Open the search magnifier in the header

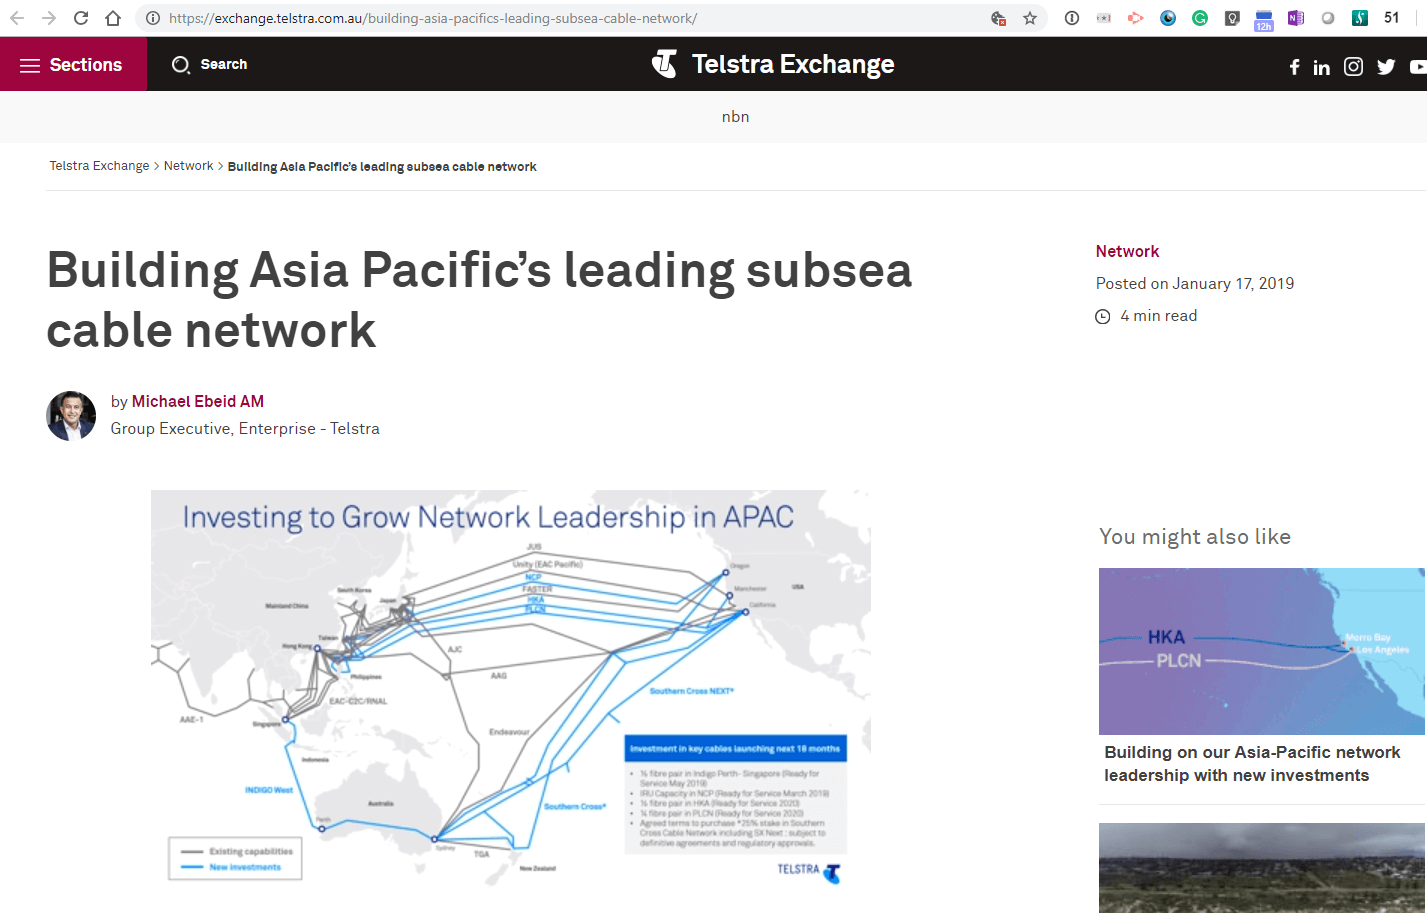pyautogui.click(x=181, y=64)
